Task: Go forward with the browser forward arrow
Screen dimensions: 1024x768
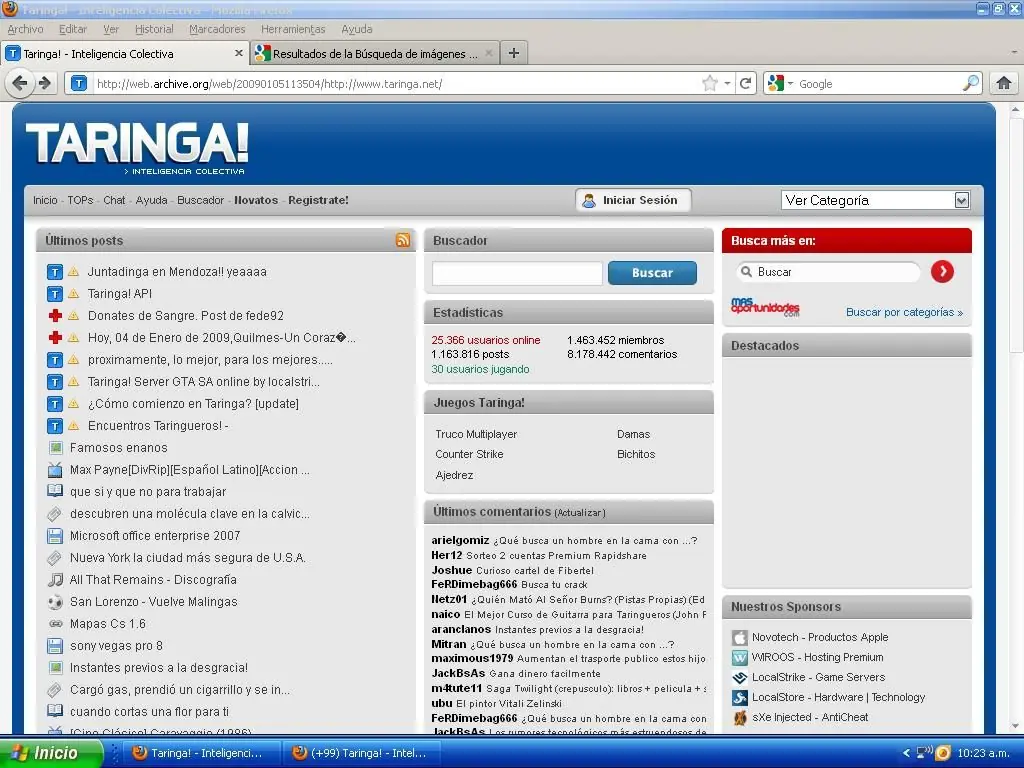Action: tap(45, 84)
